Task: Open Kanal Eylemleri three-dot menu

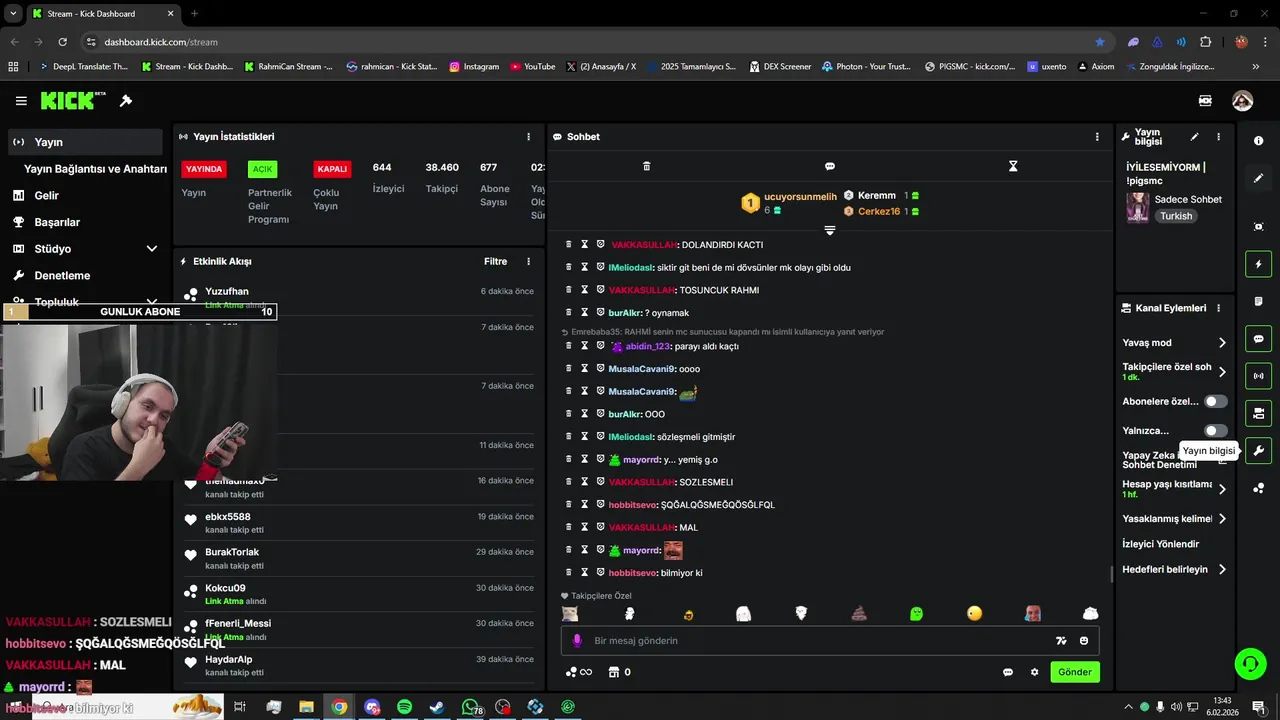Action: point(1218,308)
